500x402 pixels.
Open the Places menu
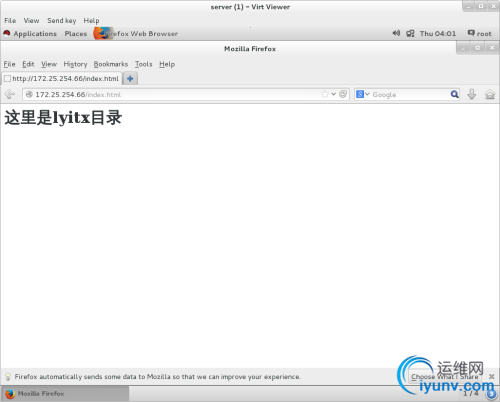coord(76,34)
